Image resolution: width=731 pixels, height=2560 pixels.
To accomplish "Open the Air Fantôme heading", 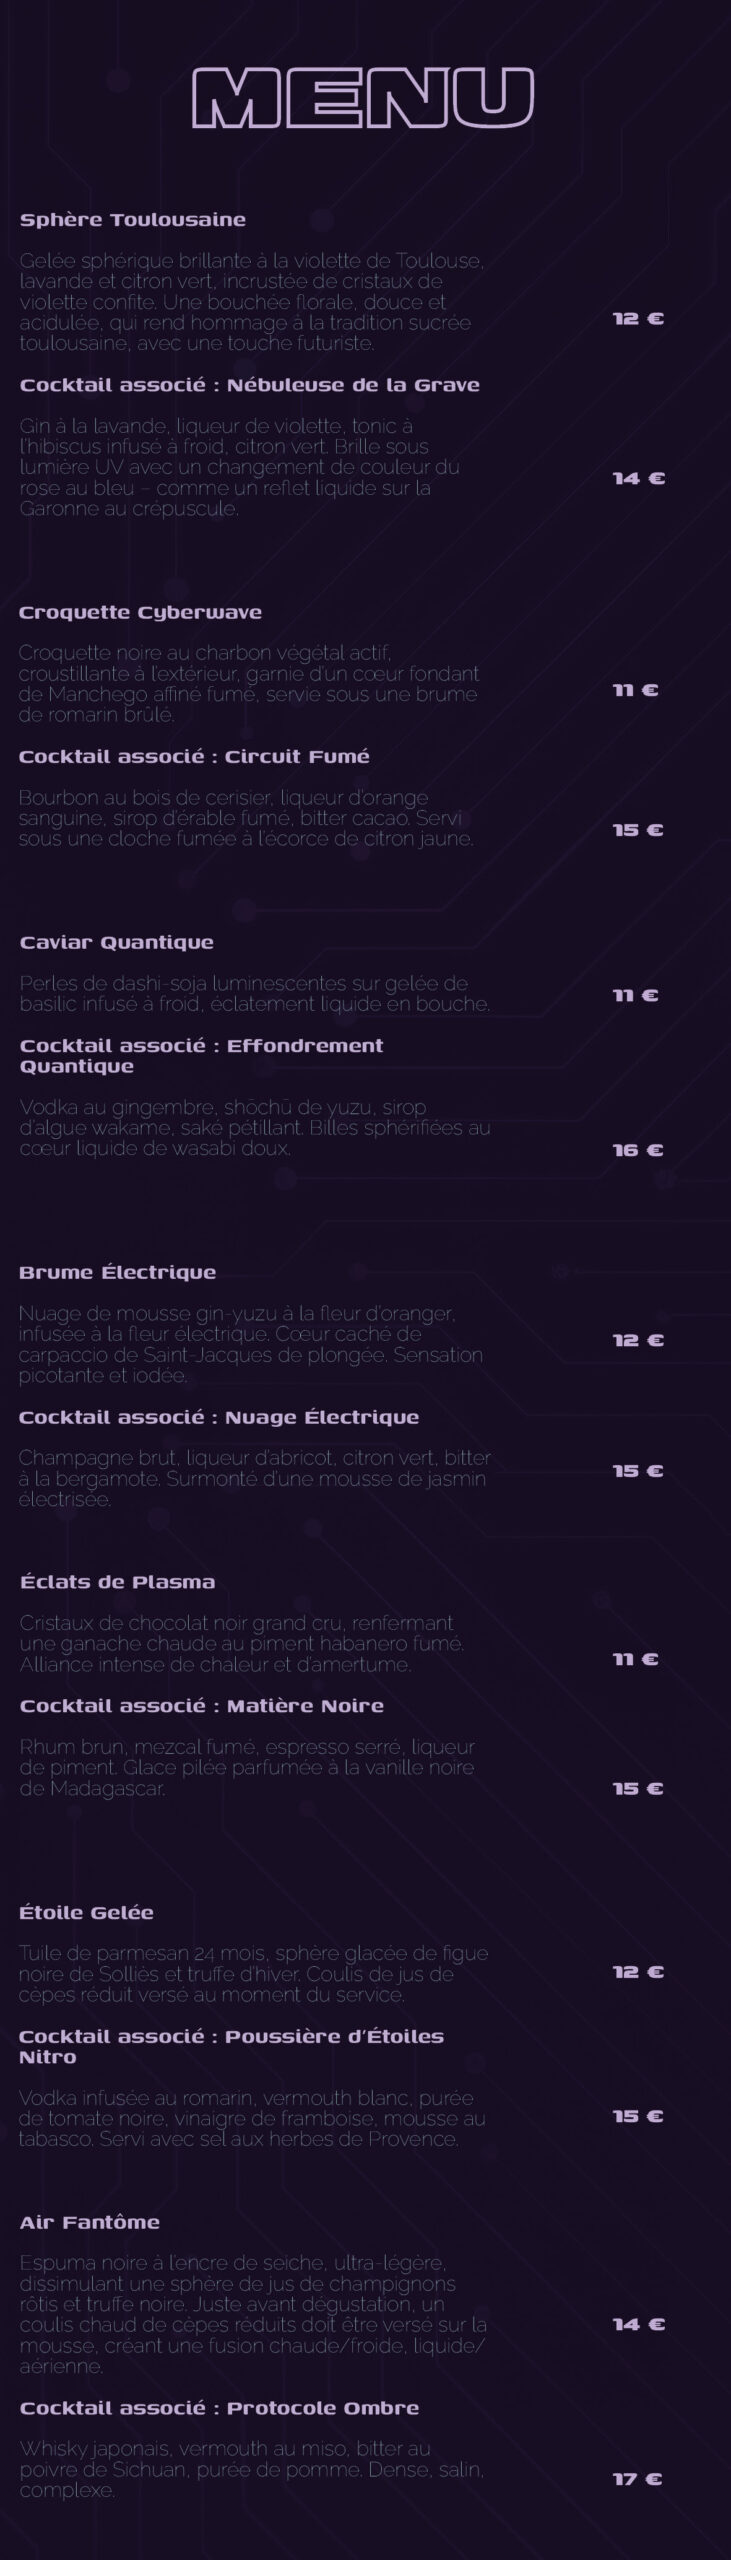I will coord(90,2223).
